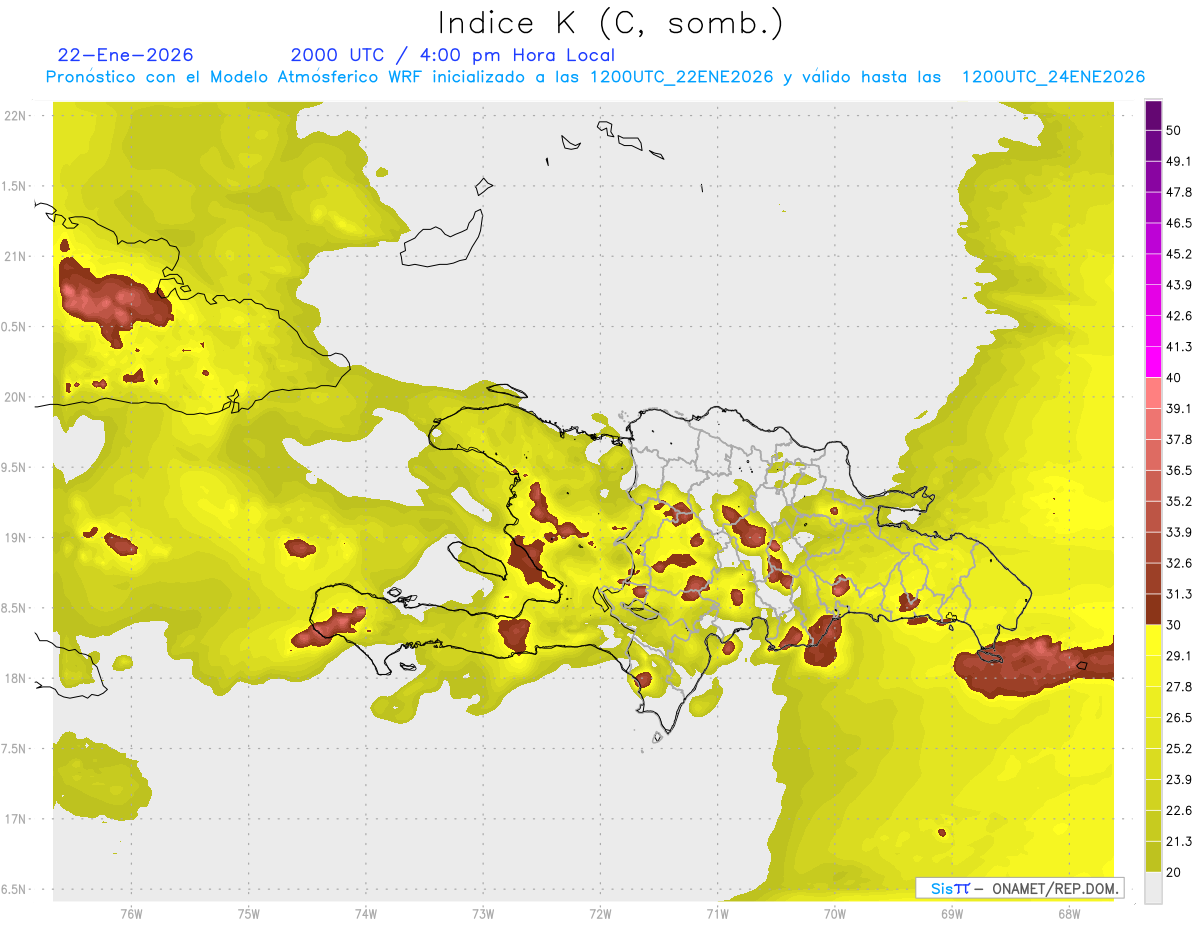
Task: Click the legend value "45.2"
Action: pos(1178,254)
